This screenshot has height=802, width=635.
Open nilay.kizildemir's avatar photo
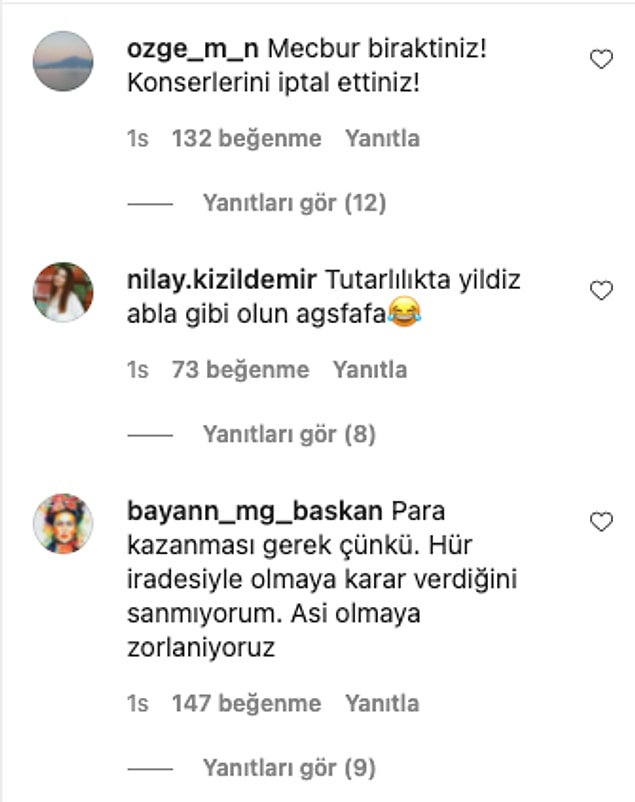(x=63, y=292)
